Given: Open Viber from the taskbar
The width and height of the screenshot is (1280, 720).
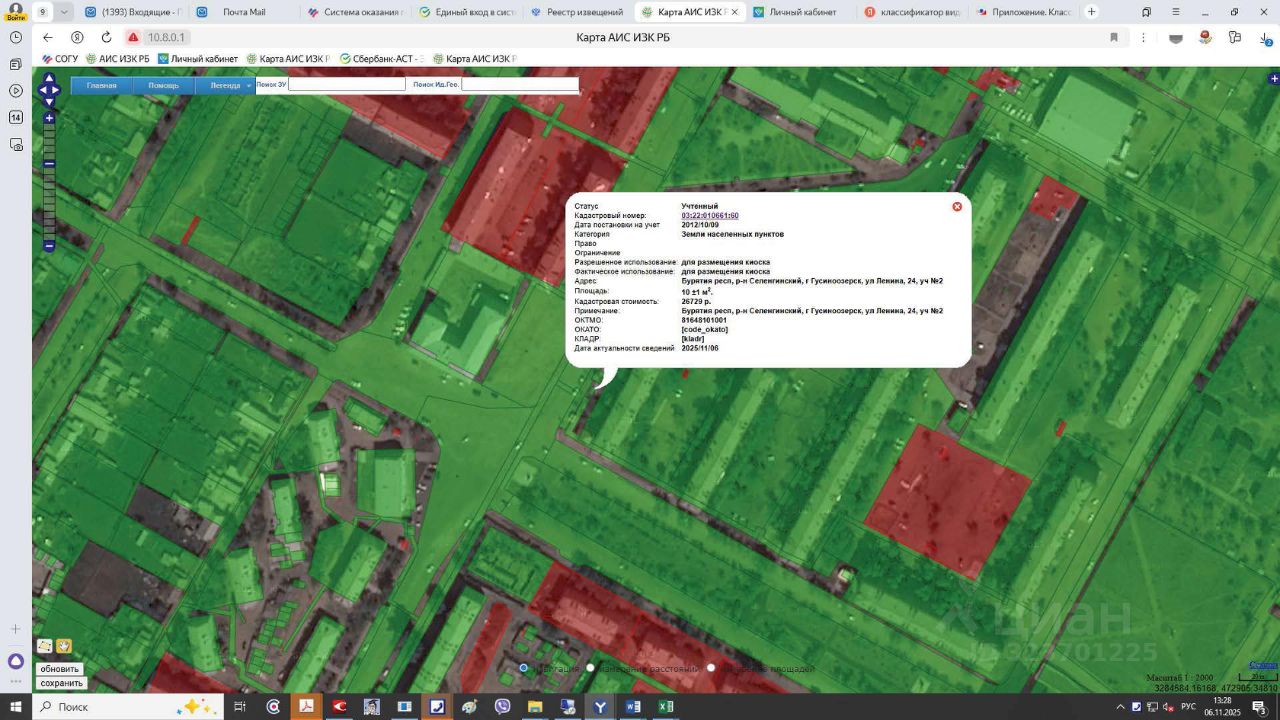Looking at the screenshot, I should coord(502,707).
